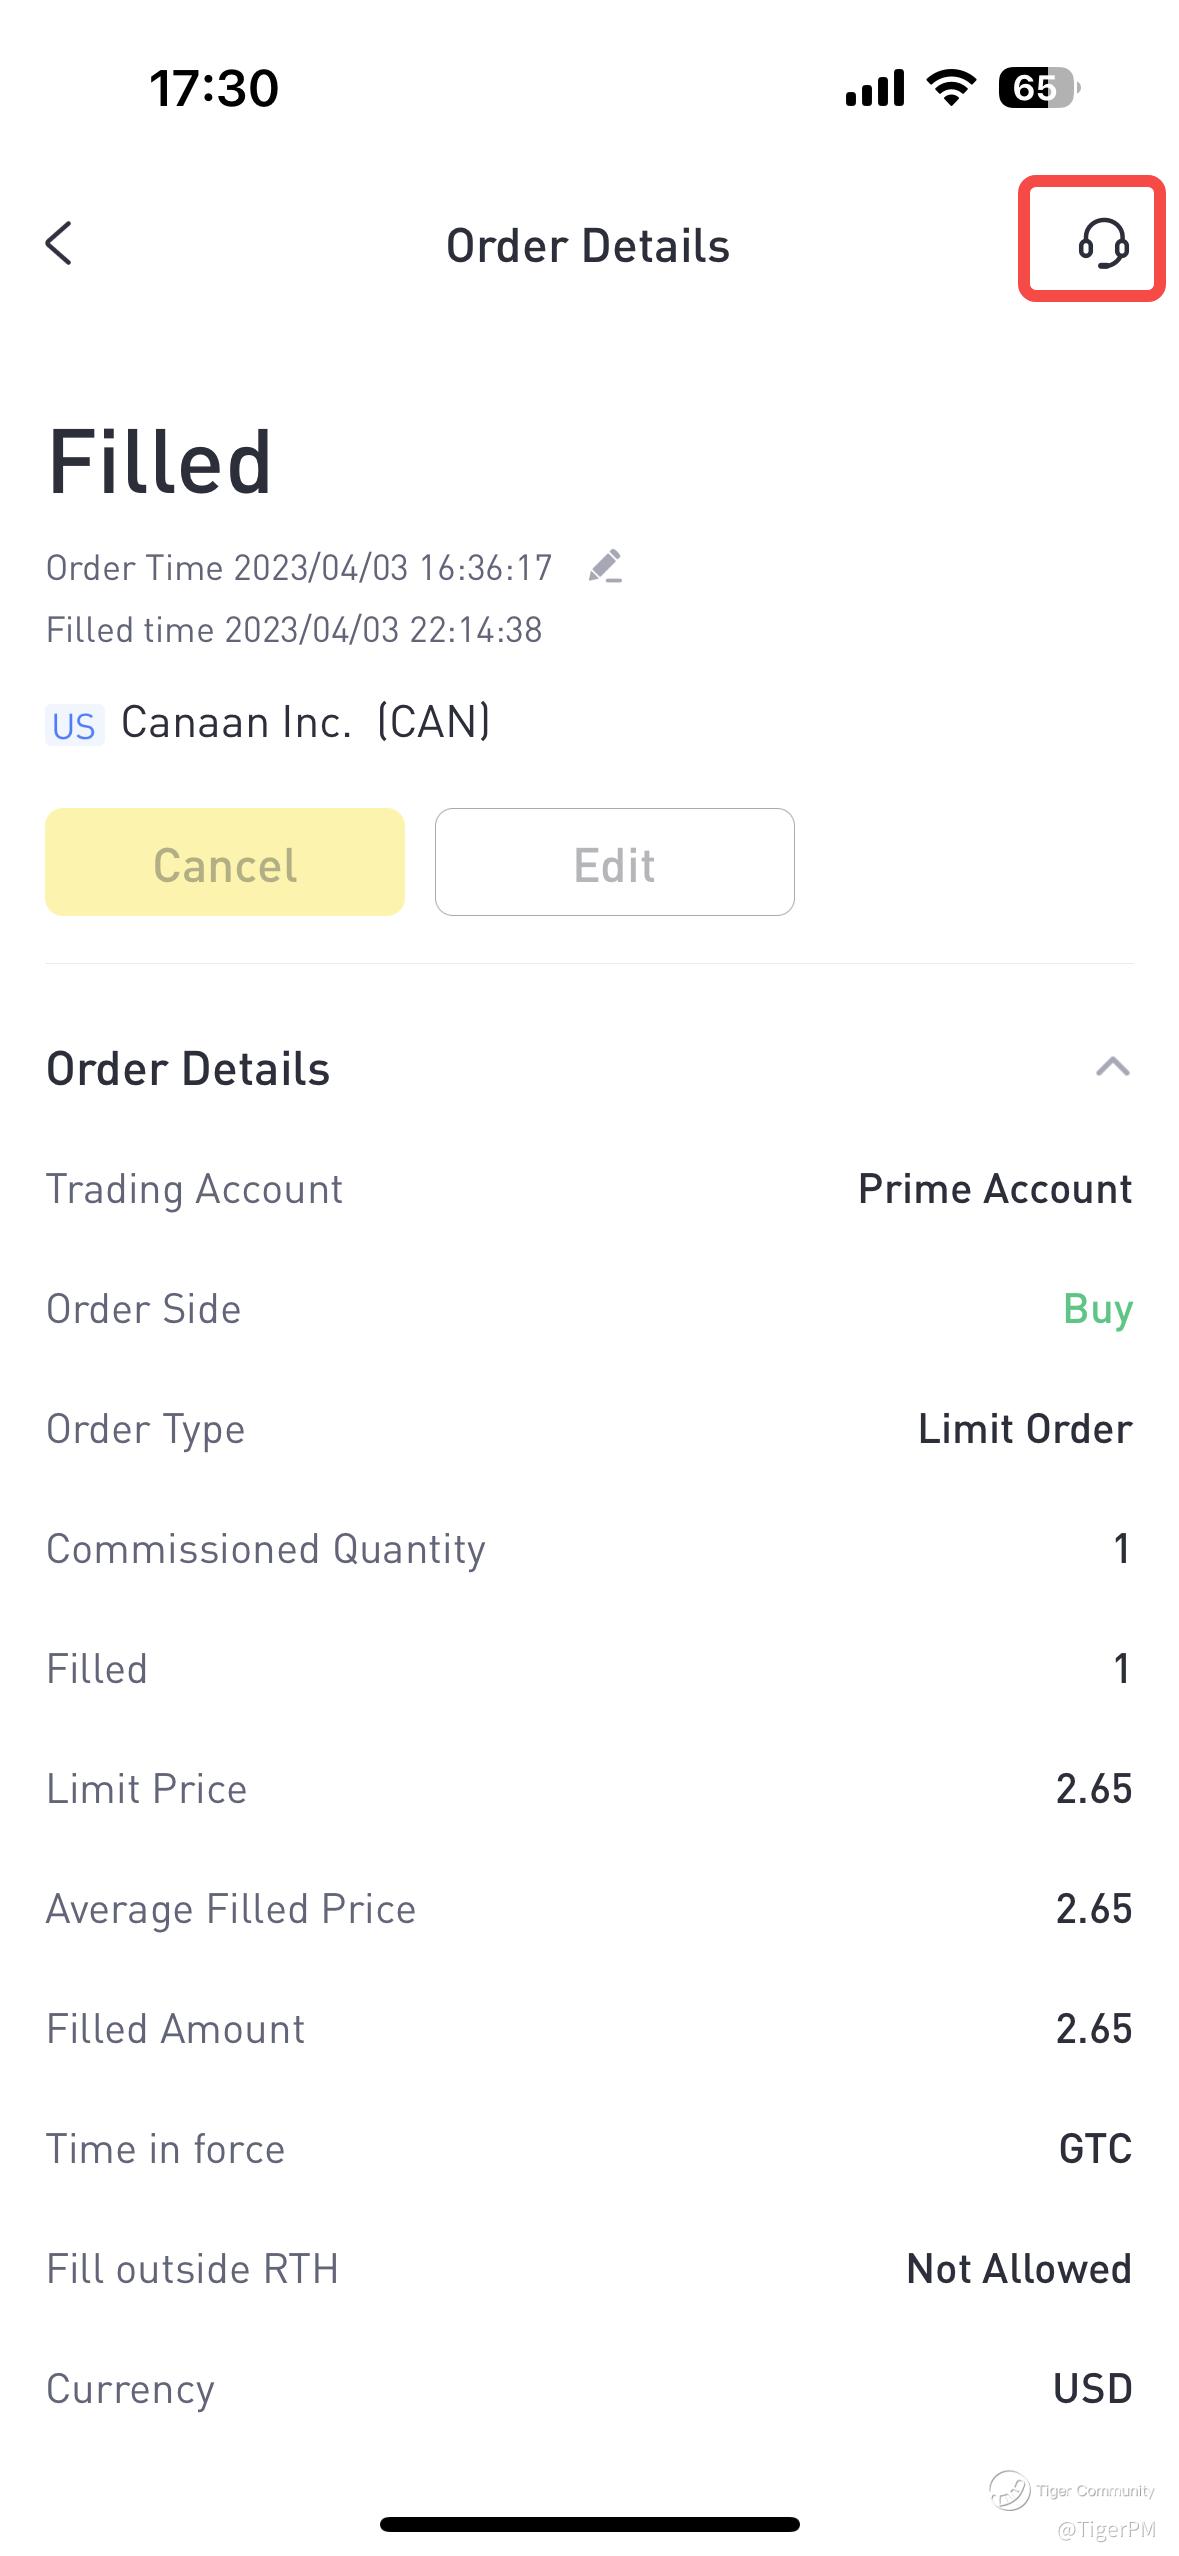Tap the Tiger Community watermark logo
Screen dimensions: 1179x2556
pos(1010,2490)
